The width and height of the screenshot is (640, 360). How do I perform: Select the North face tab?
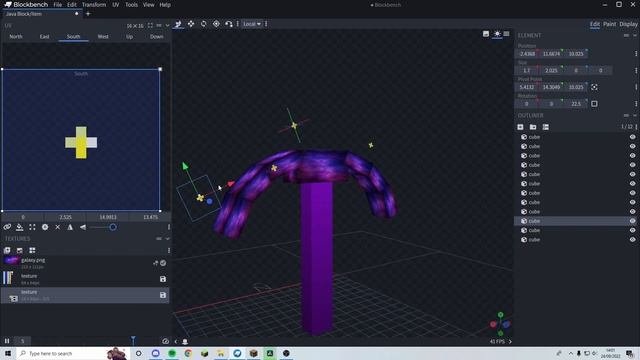point(16,37)
